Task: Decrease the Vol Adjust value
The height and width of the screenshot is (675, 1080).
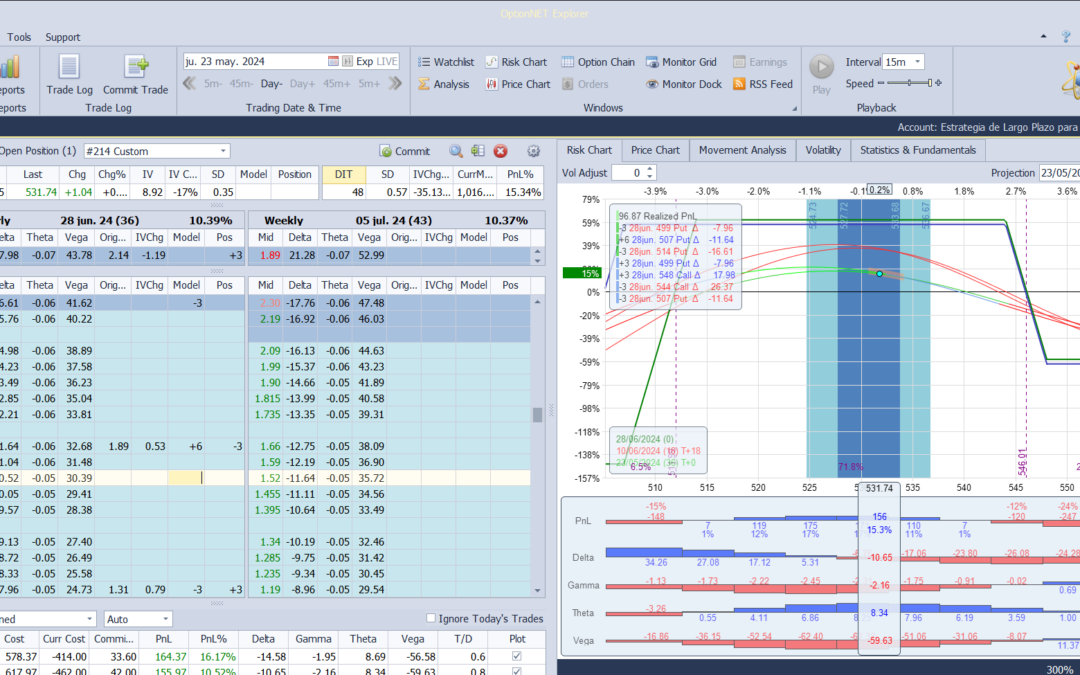Action: click(x=650, y=176)
